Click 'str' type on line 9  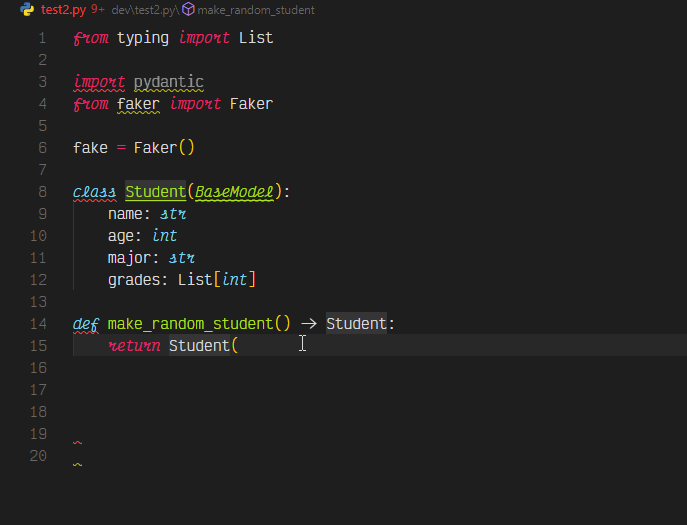[173, 214]
